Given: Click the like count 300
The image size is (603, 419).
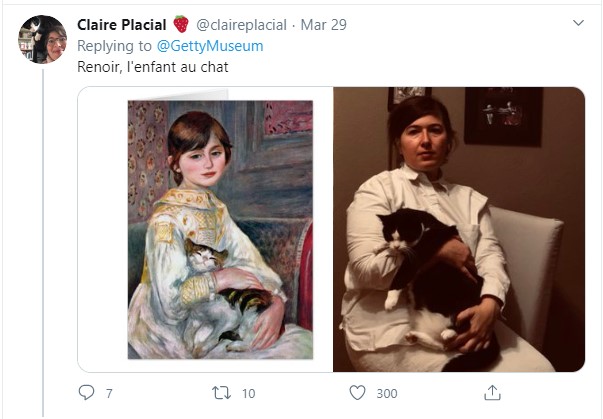Looking at the screenshot, I should click(x=387, y=394).
